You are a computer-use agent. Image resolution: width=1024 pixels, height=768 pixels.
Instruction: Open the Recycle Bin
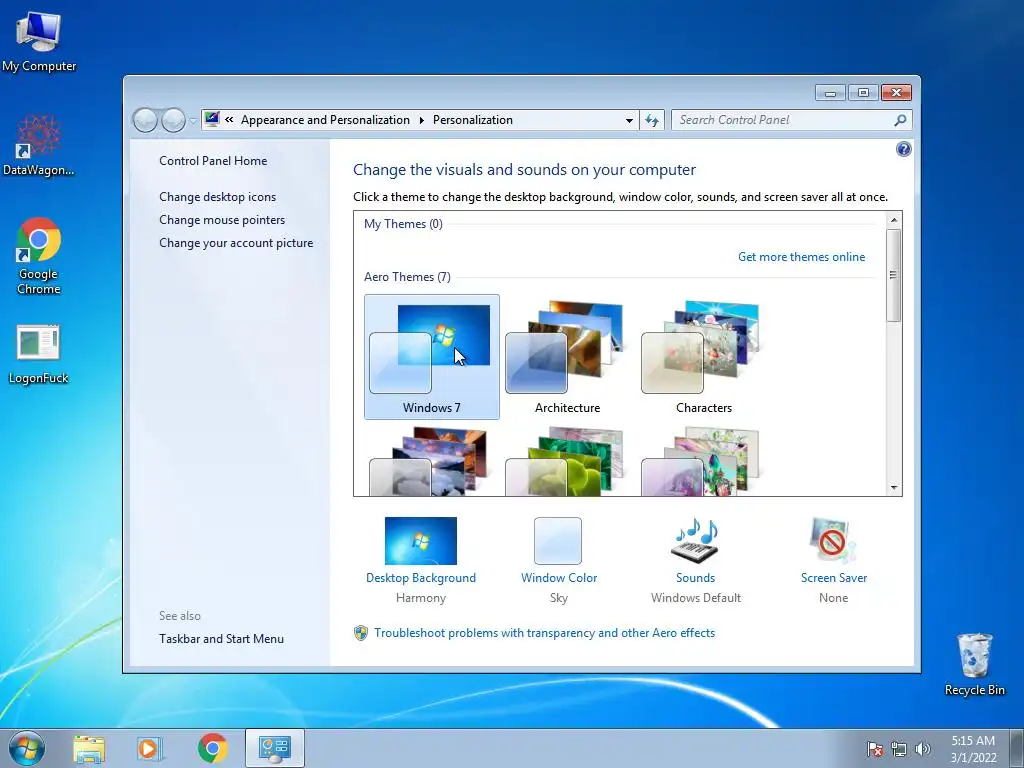click(974, 664)
